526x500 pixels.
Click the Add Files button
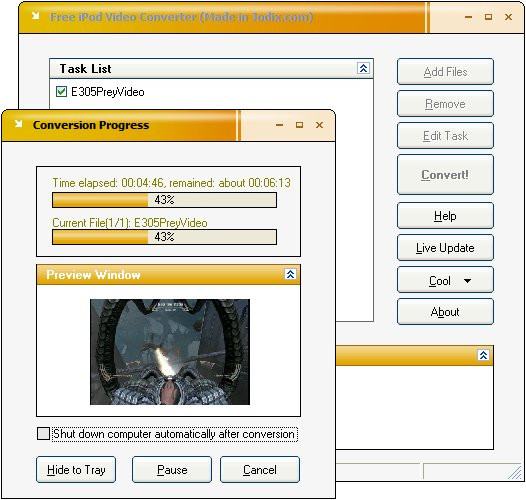[445, 72]
